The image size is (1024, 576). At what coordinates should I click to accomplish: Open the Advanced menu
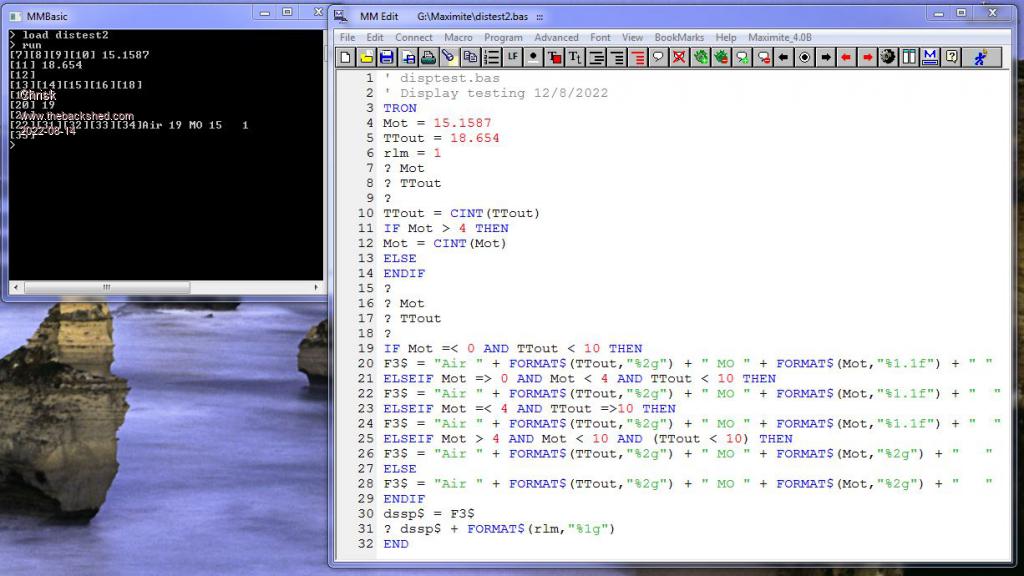click(x=556, y=37)
